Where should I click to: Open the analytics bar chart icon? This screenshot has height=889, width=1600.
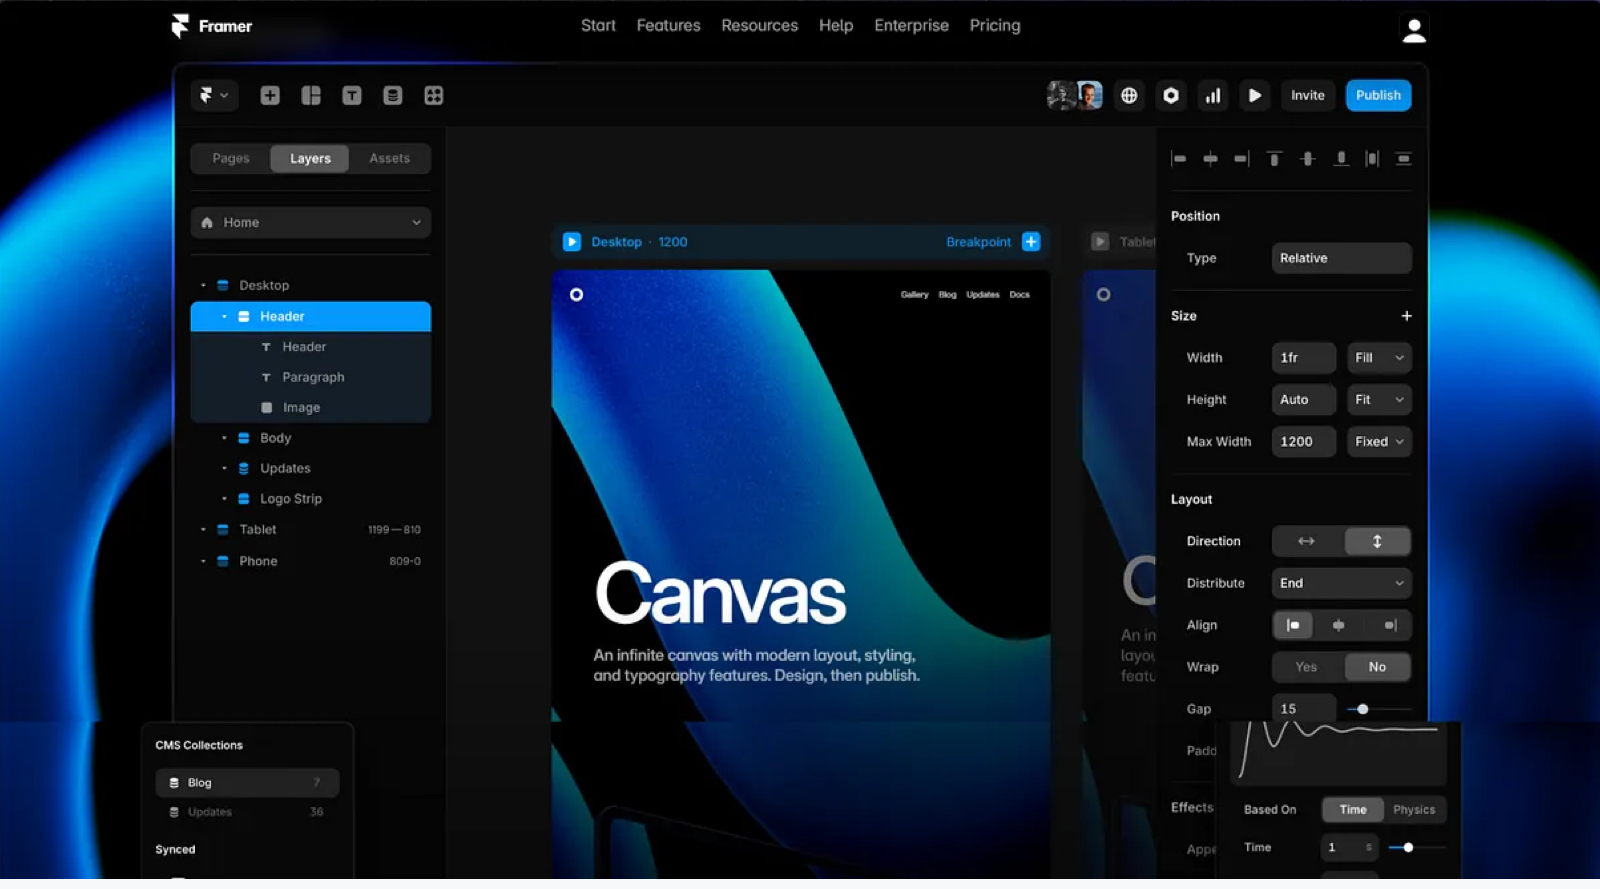(1213, 95)
